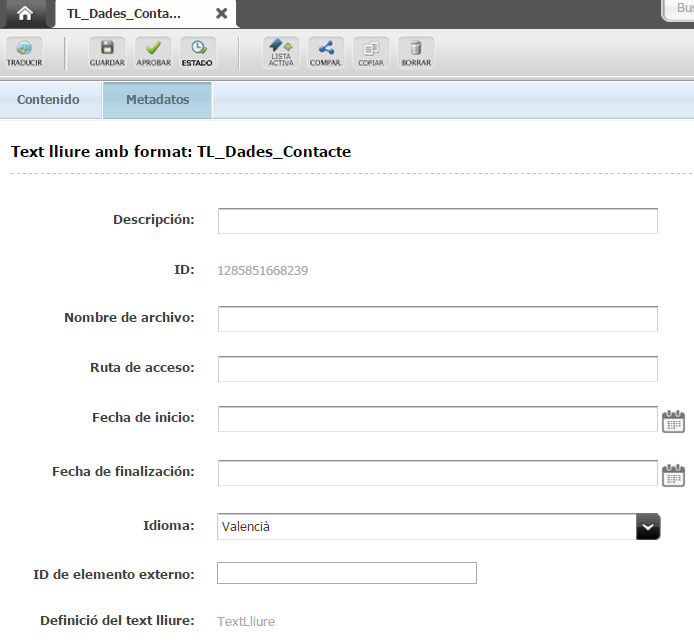Save using the Guardar icon
The image size is (694, 643).
(107, 53)
